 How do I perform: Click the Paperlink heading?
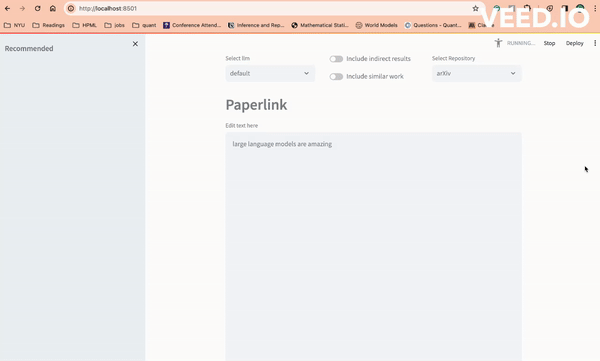256,105
